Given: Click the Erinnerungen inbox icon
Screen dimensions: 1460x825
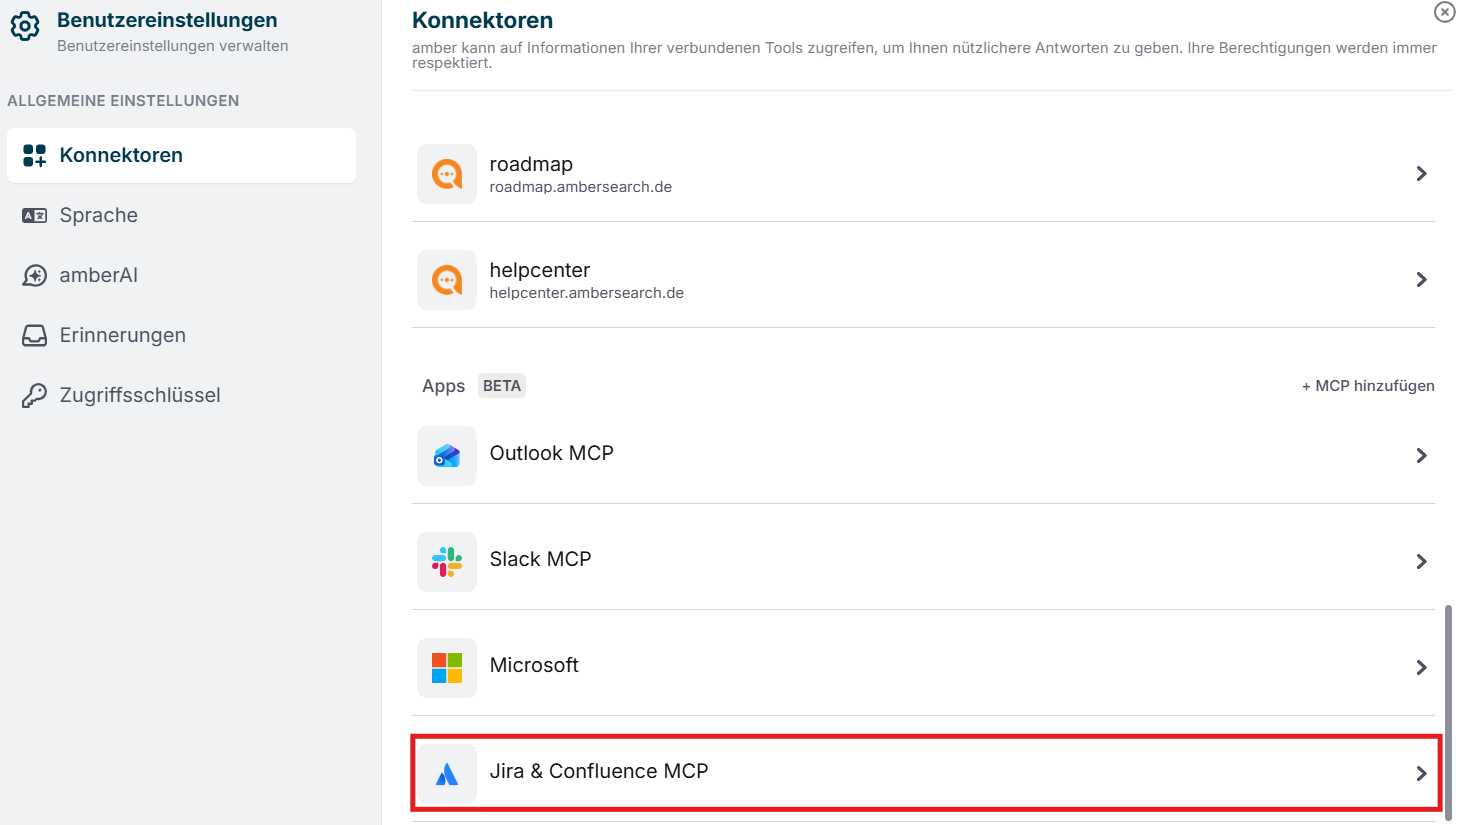Looking at the screenshot, I should coord(35,335).
